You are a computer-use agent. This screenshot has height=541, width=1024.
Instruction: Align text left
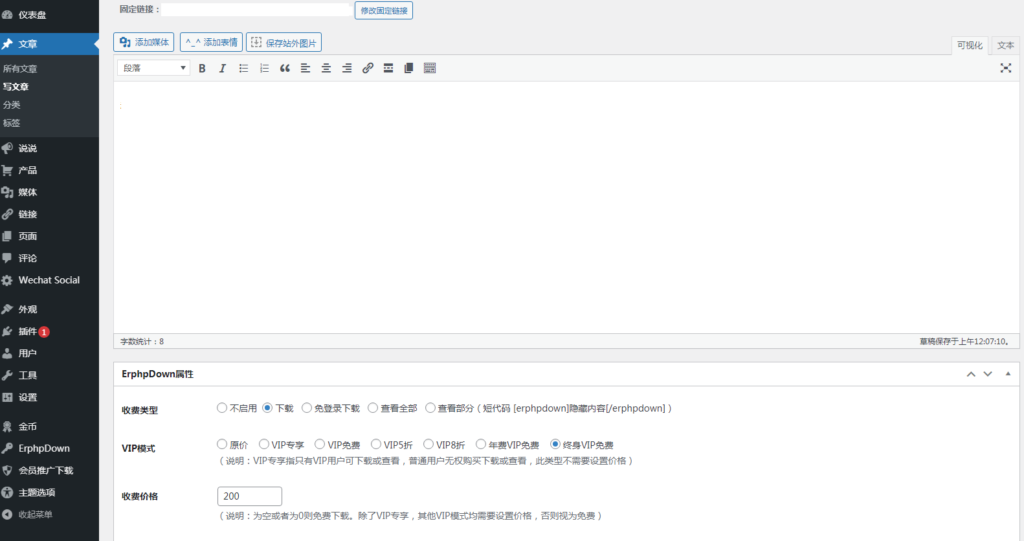[x=305, y=68]
